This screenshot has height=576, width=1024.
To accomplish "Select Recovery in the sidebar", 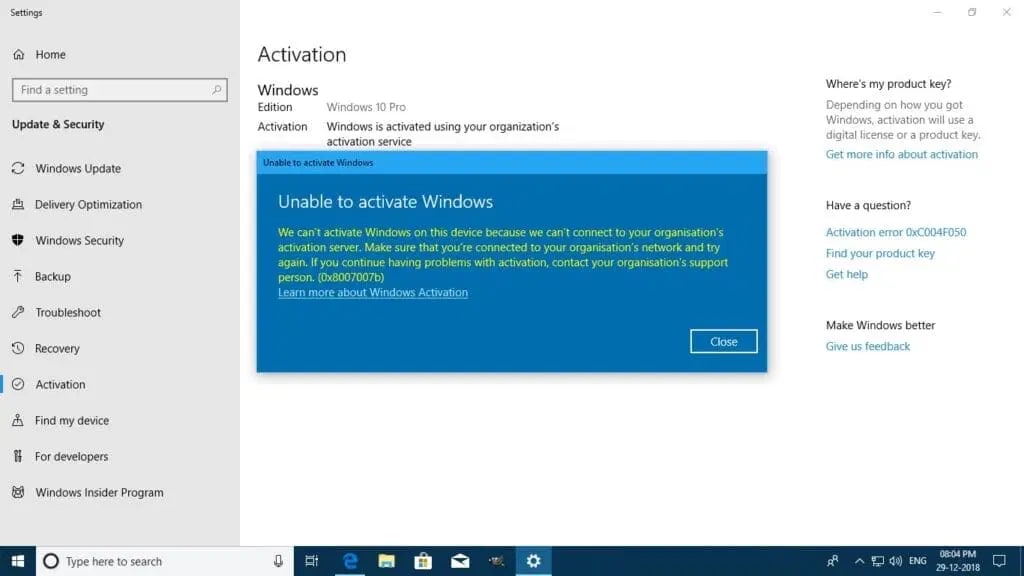I will (x=57, y=348).
